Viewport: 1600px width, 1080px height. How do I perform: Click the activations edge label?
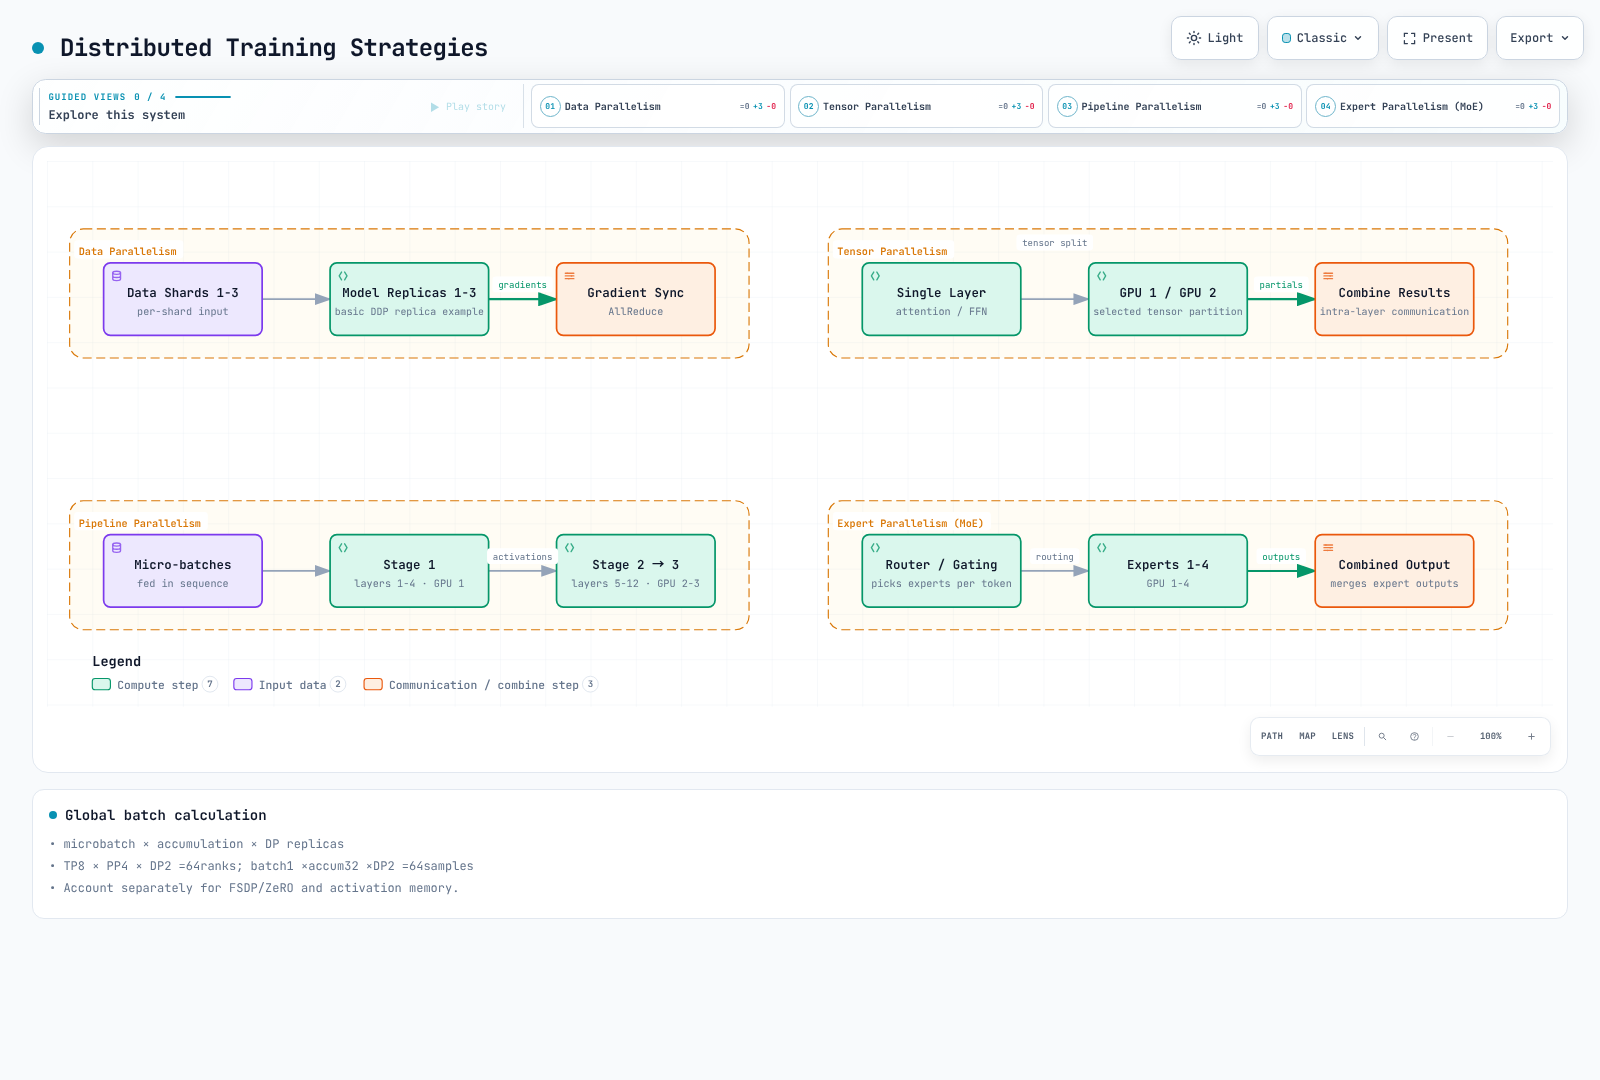pyautogui.click(x=522, y=557)
